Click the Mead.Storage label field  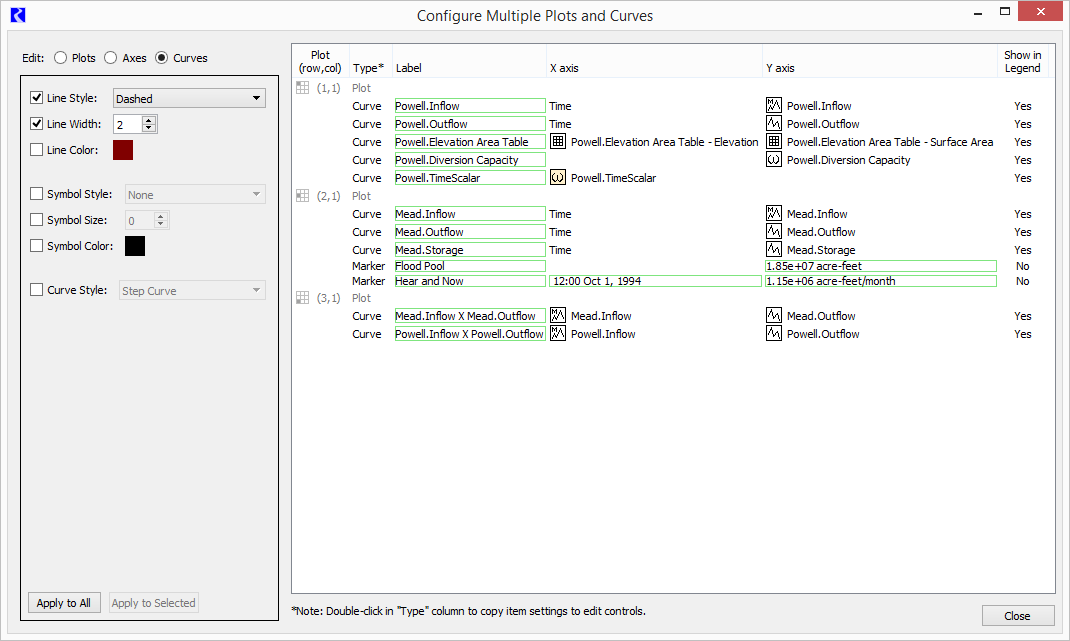point(470,250)
